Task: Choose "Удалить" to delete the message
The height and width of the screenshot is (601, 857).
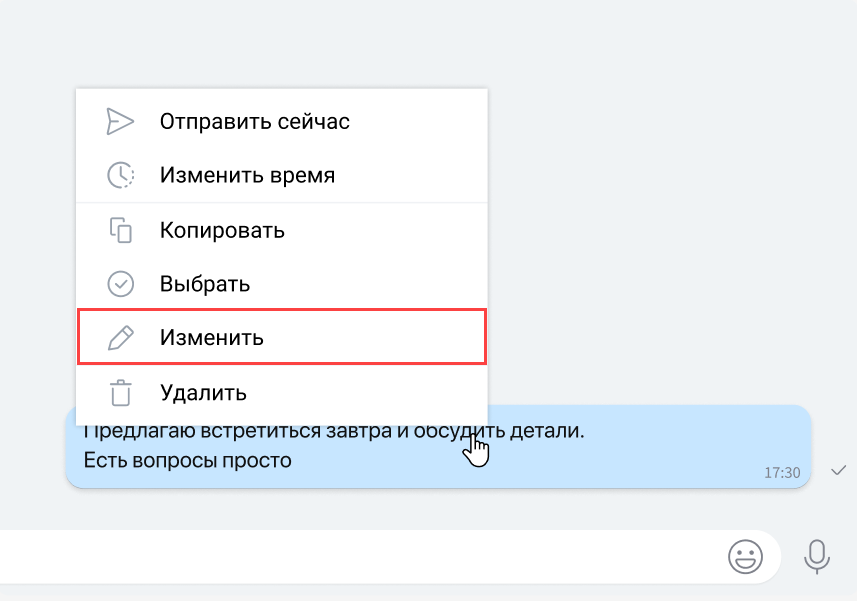Action: point(203,392)
